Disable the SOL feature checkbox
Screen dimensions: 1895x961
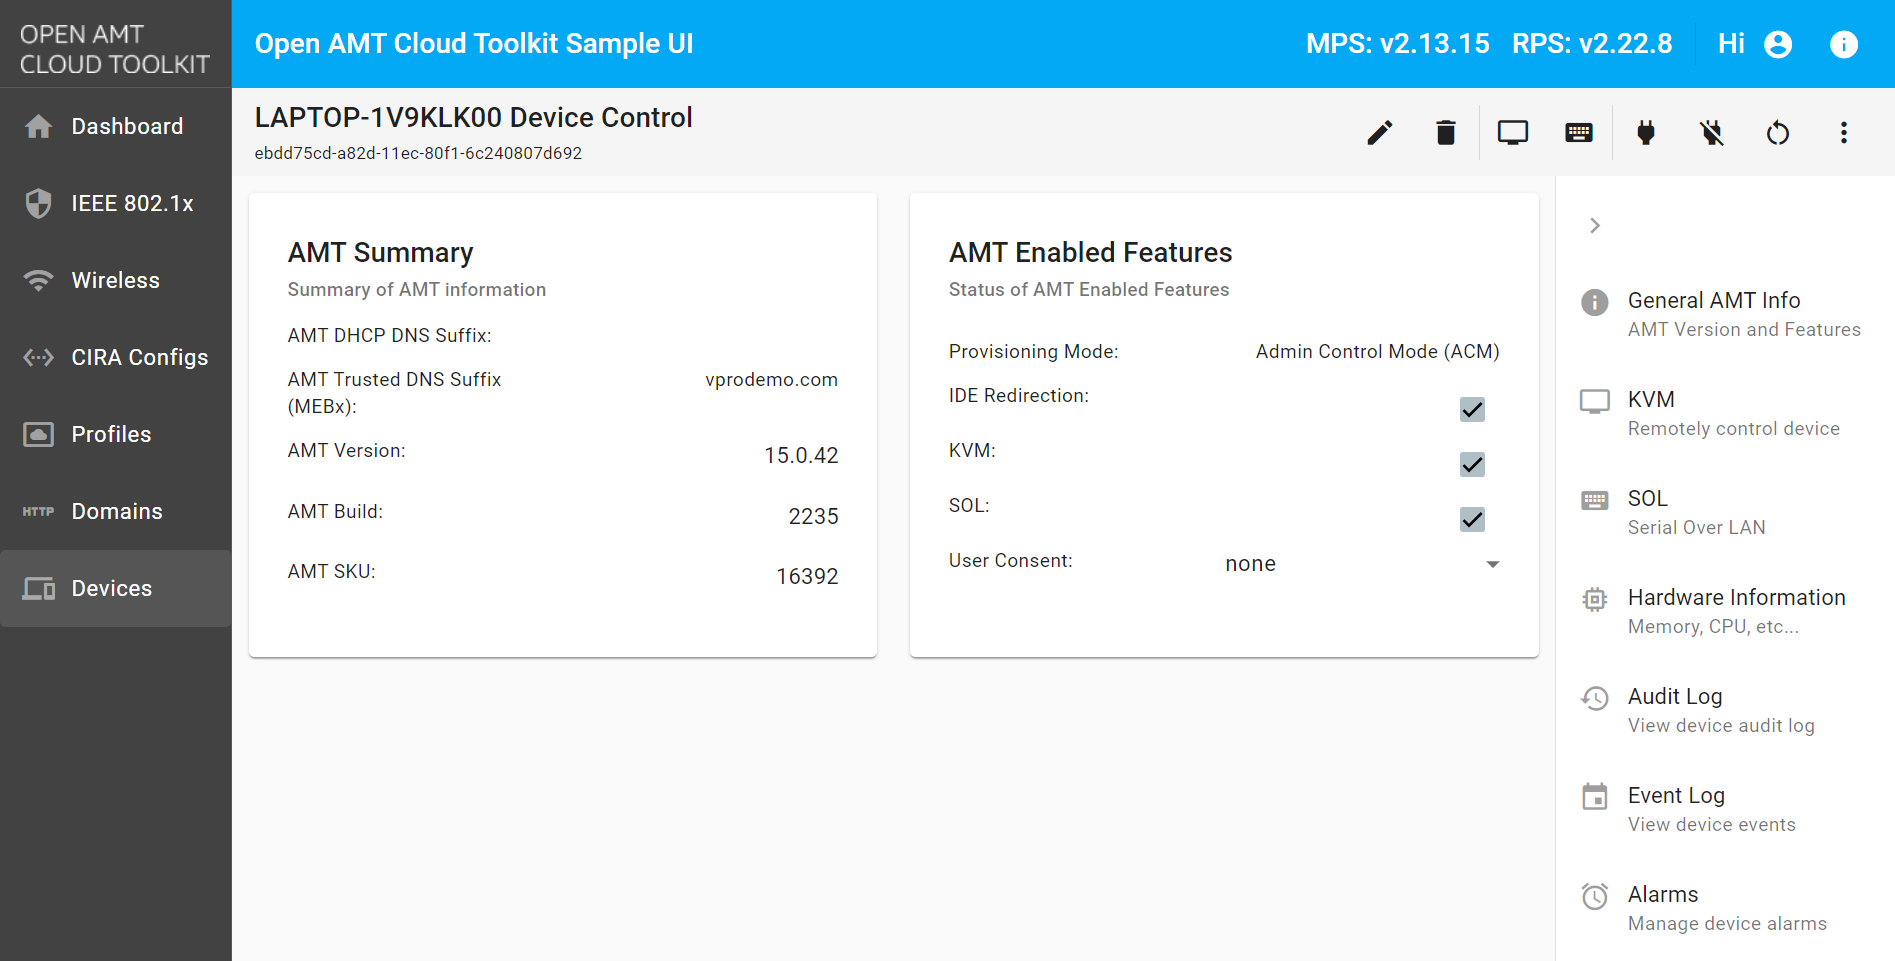click(x=1472, y=520)
